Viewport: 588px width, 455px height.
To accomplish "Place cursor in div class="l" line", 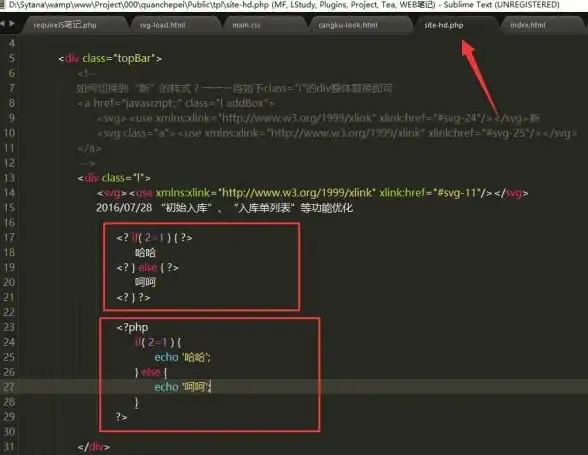I will 114,178.
